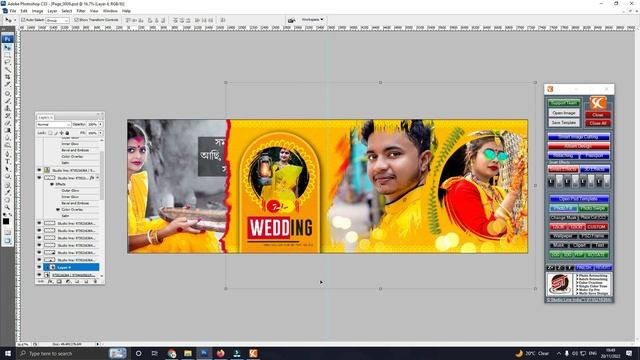This screenshot has height=360, width=640.
Task: Open Firefox from the taskbar
Action: 220,353
